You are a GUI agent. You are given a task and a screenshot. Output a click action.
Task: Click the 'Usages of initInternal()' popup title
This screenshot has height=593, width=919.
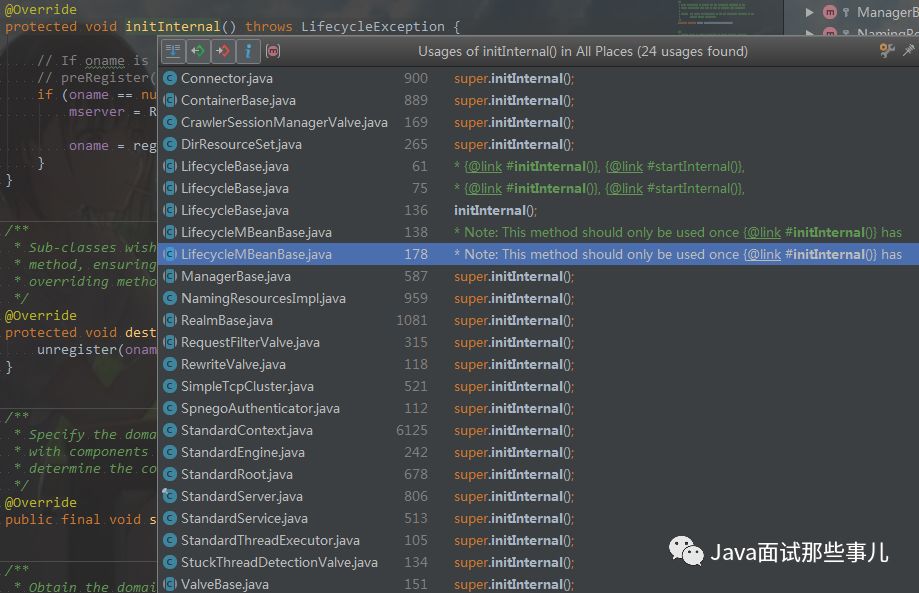coord(583,52)
